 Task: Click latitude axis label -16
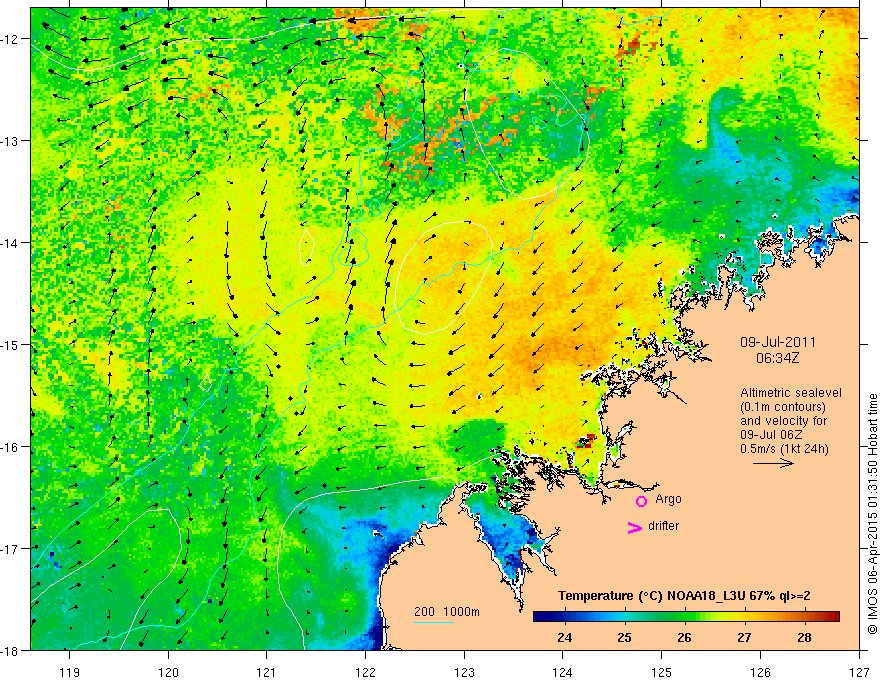tap(11, 447)
